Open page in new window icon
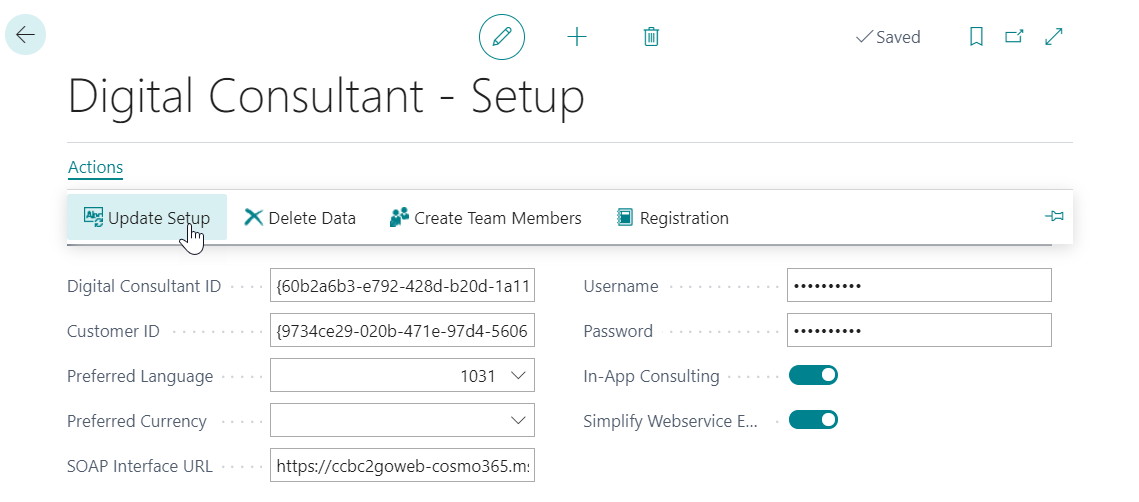This screenshot has width=1139, height=502. coord(1014,37)
